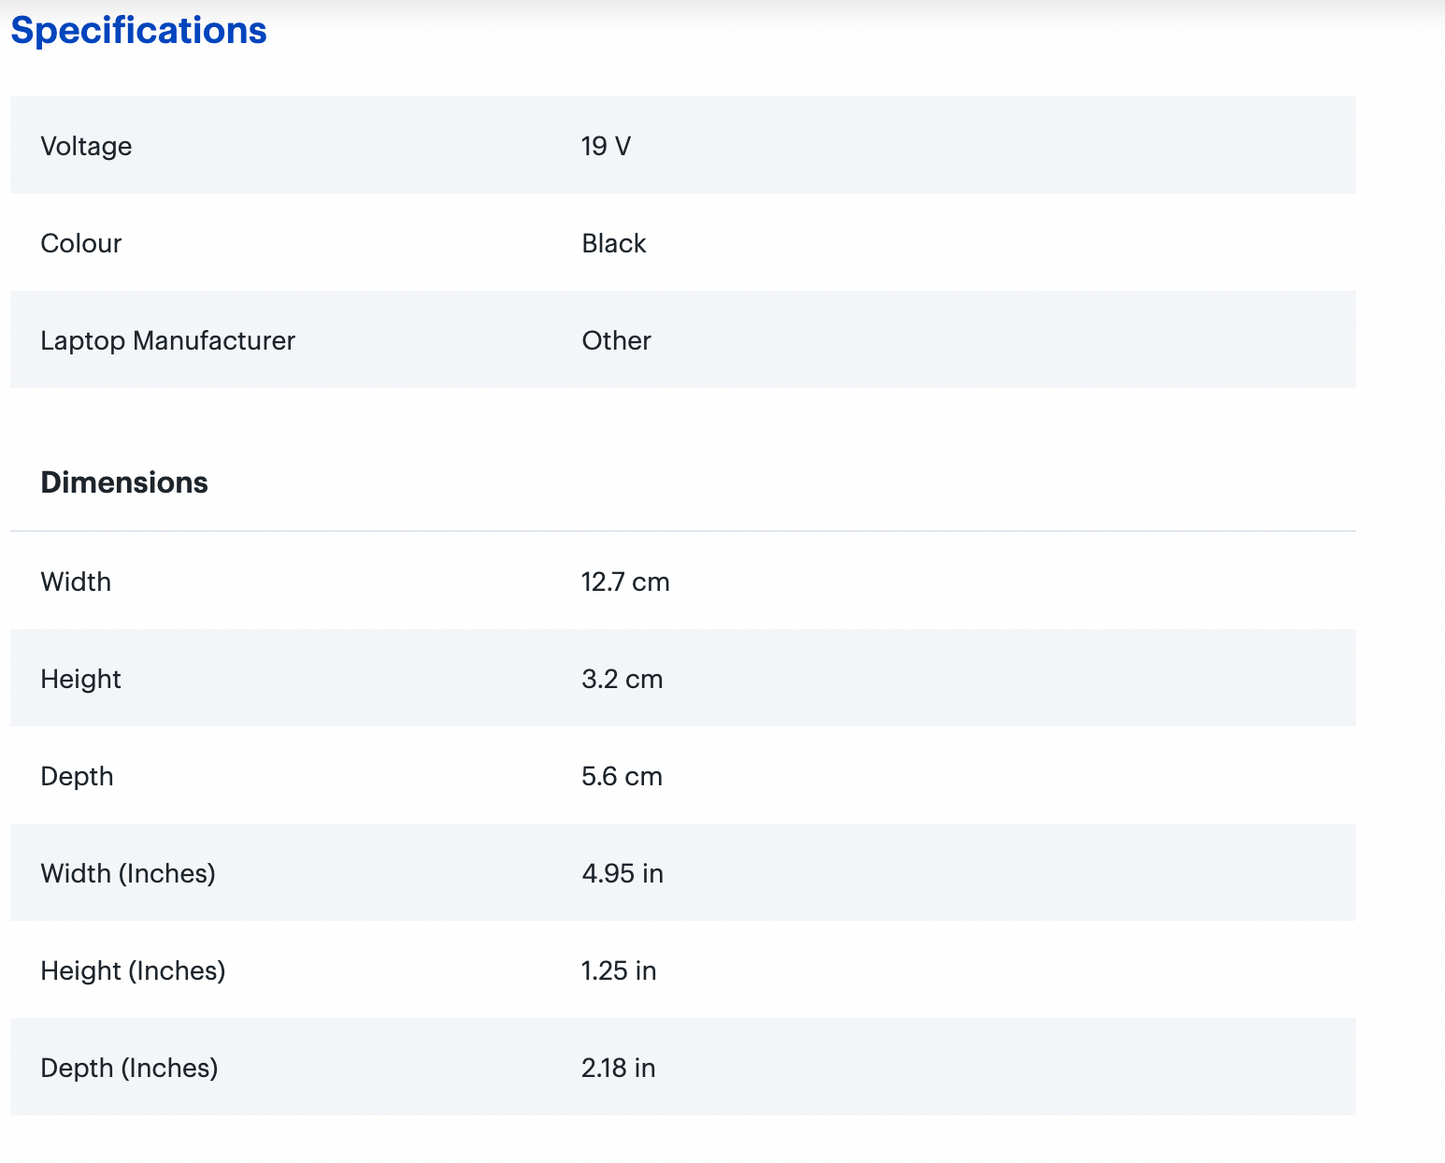Click the 12.7 cm width value

click(625, 581)
